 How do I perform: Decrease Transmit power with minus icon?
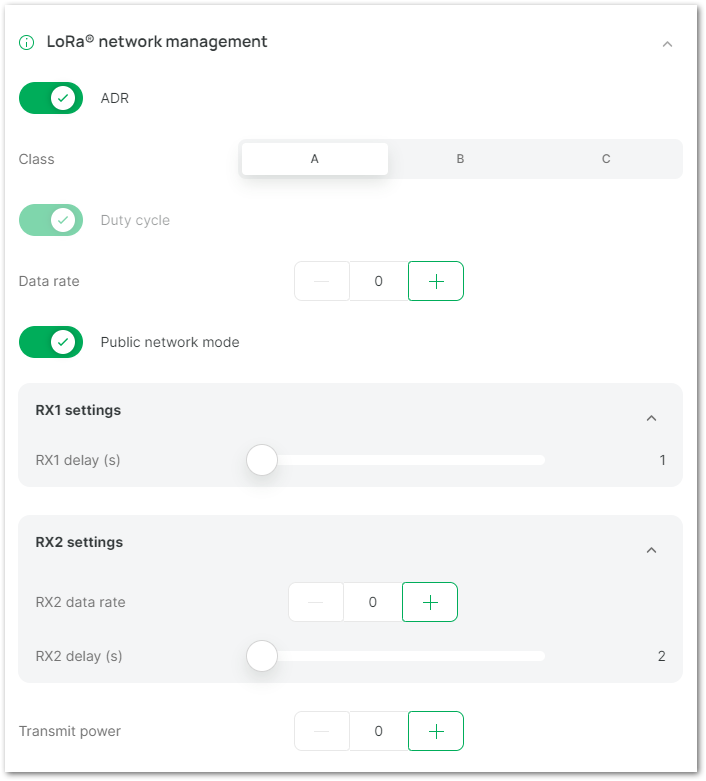click(x=322, y=731)
